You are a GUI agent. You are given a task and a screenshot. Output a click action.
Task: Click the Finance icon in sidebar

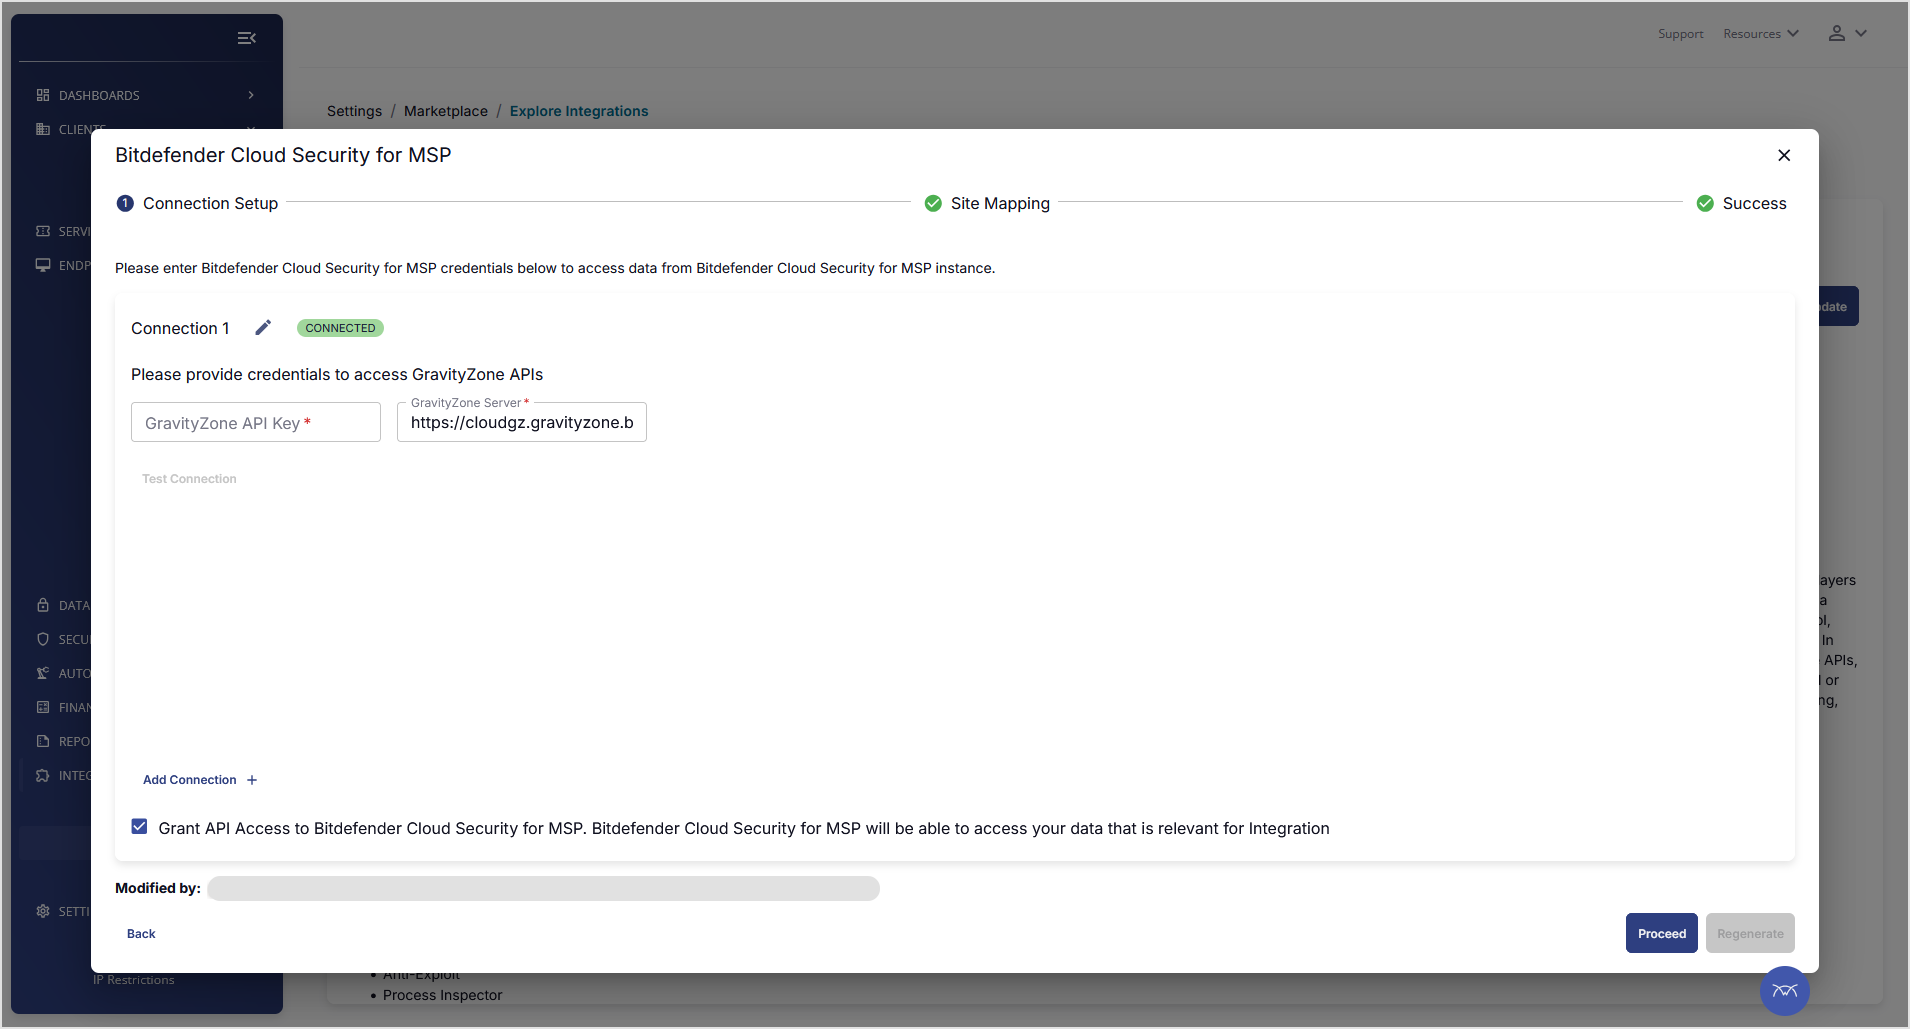pos(43,707)
